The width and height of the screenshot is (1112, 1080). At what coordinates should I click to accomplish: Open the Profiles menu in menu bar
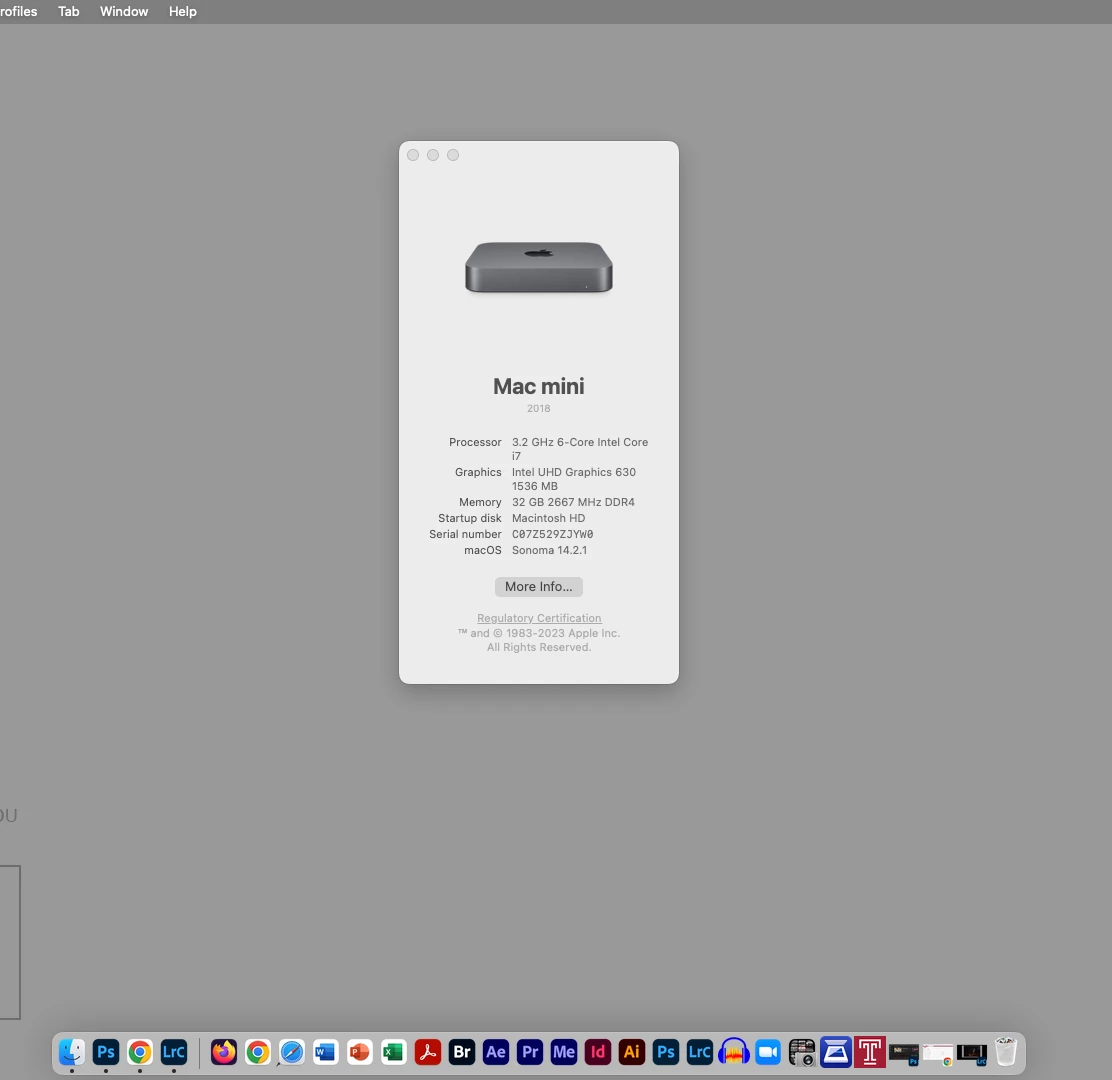point(18,11)
